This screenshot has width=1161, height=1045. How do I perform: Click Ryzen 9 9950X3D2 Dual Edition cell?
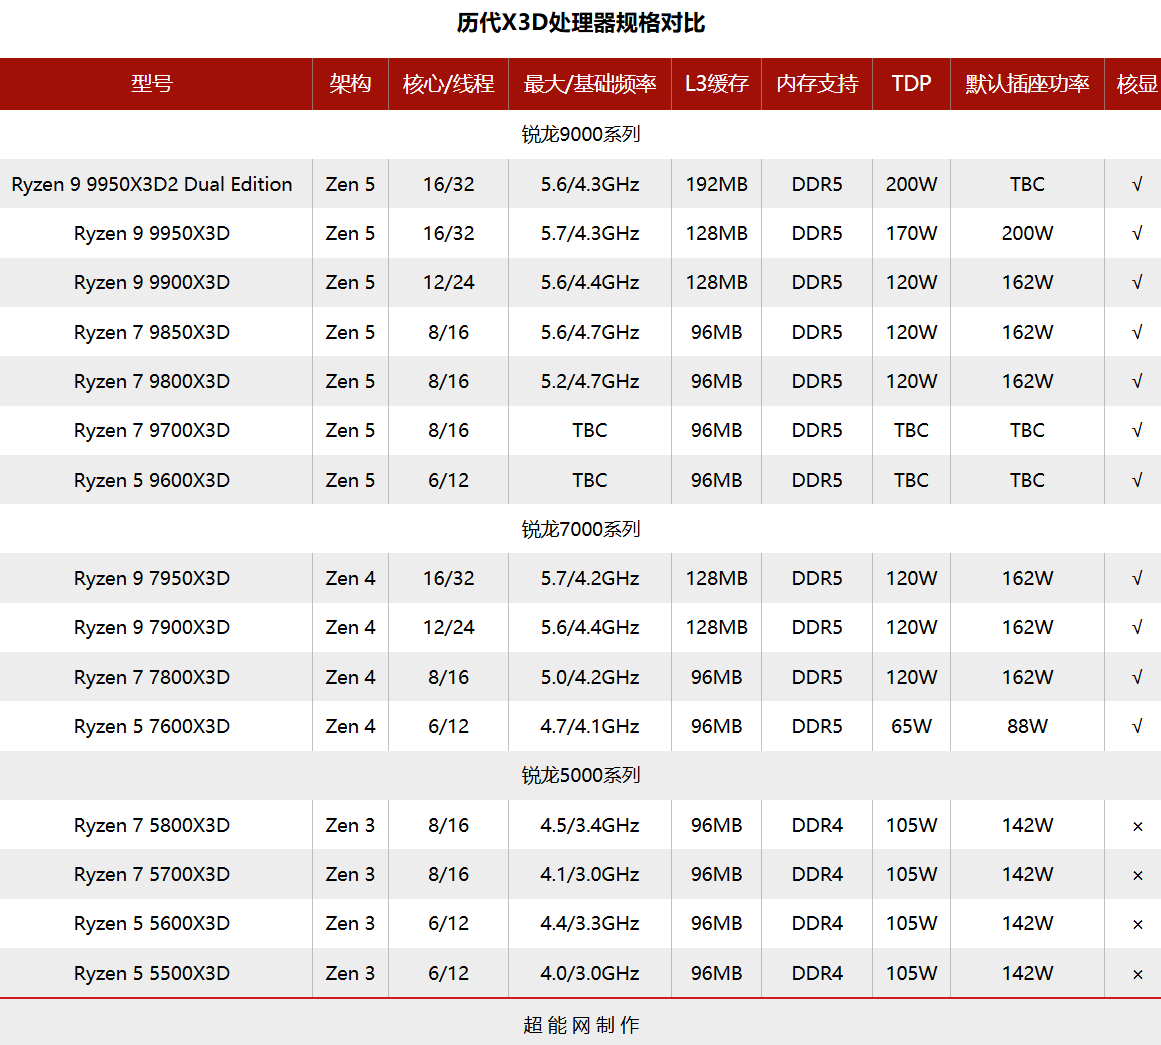[152, 184]
